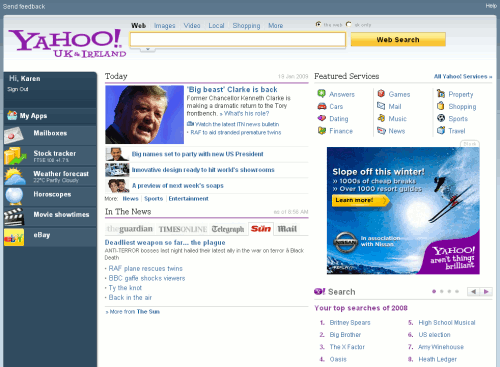The image size is (500, 367).
Task: Click BBC gaffe shocks viewers link
Action: 147,278
